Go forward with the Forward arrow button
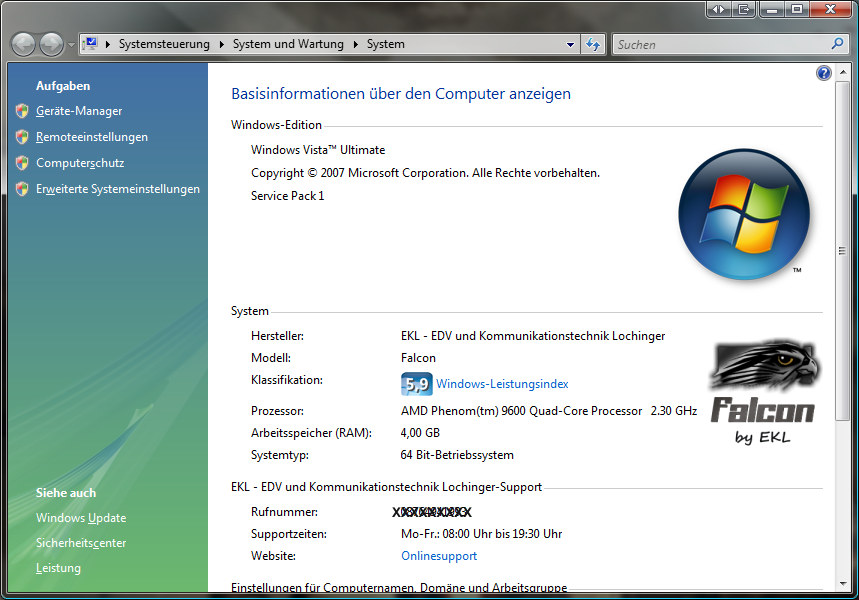 pyautogui.click(x=51, y=44)
